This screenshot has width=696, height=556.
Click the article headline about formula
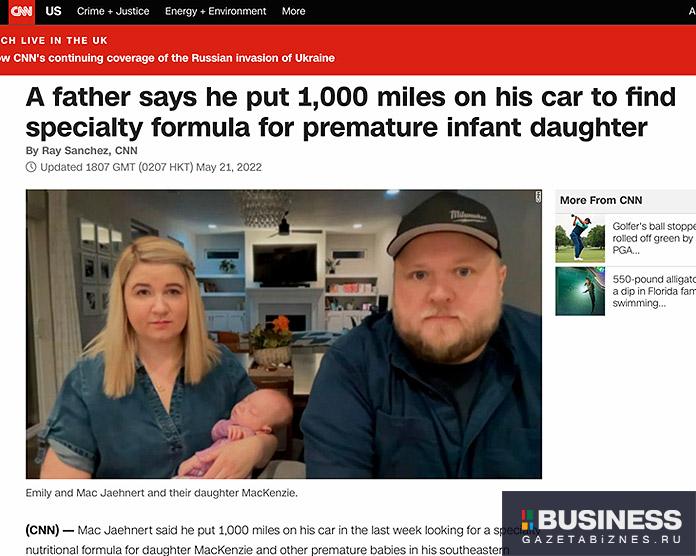click(351, 112)
